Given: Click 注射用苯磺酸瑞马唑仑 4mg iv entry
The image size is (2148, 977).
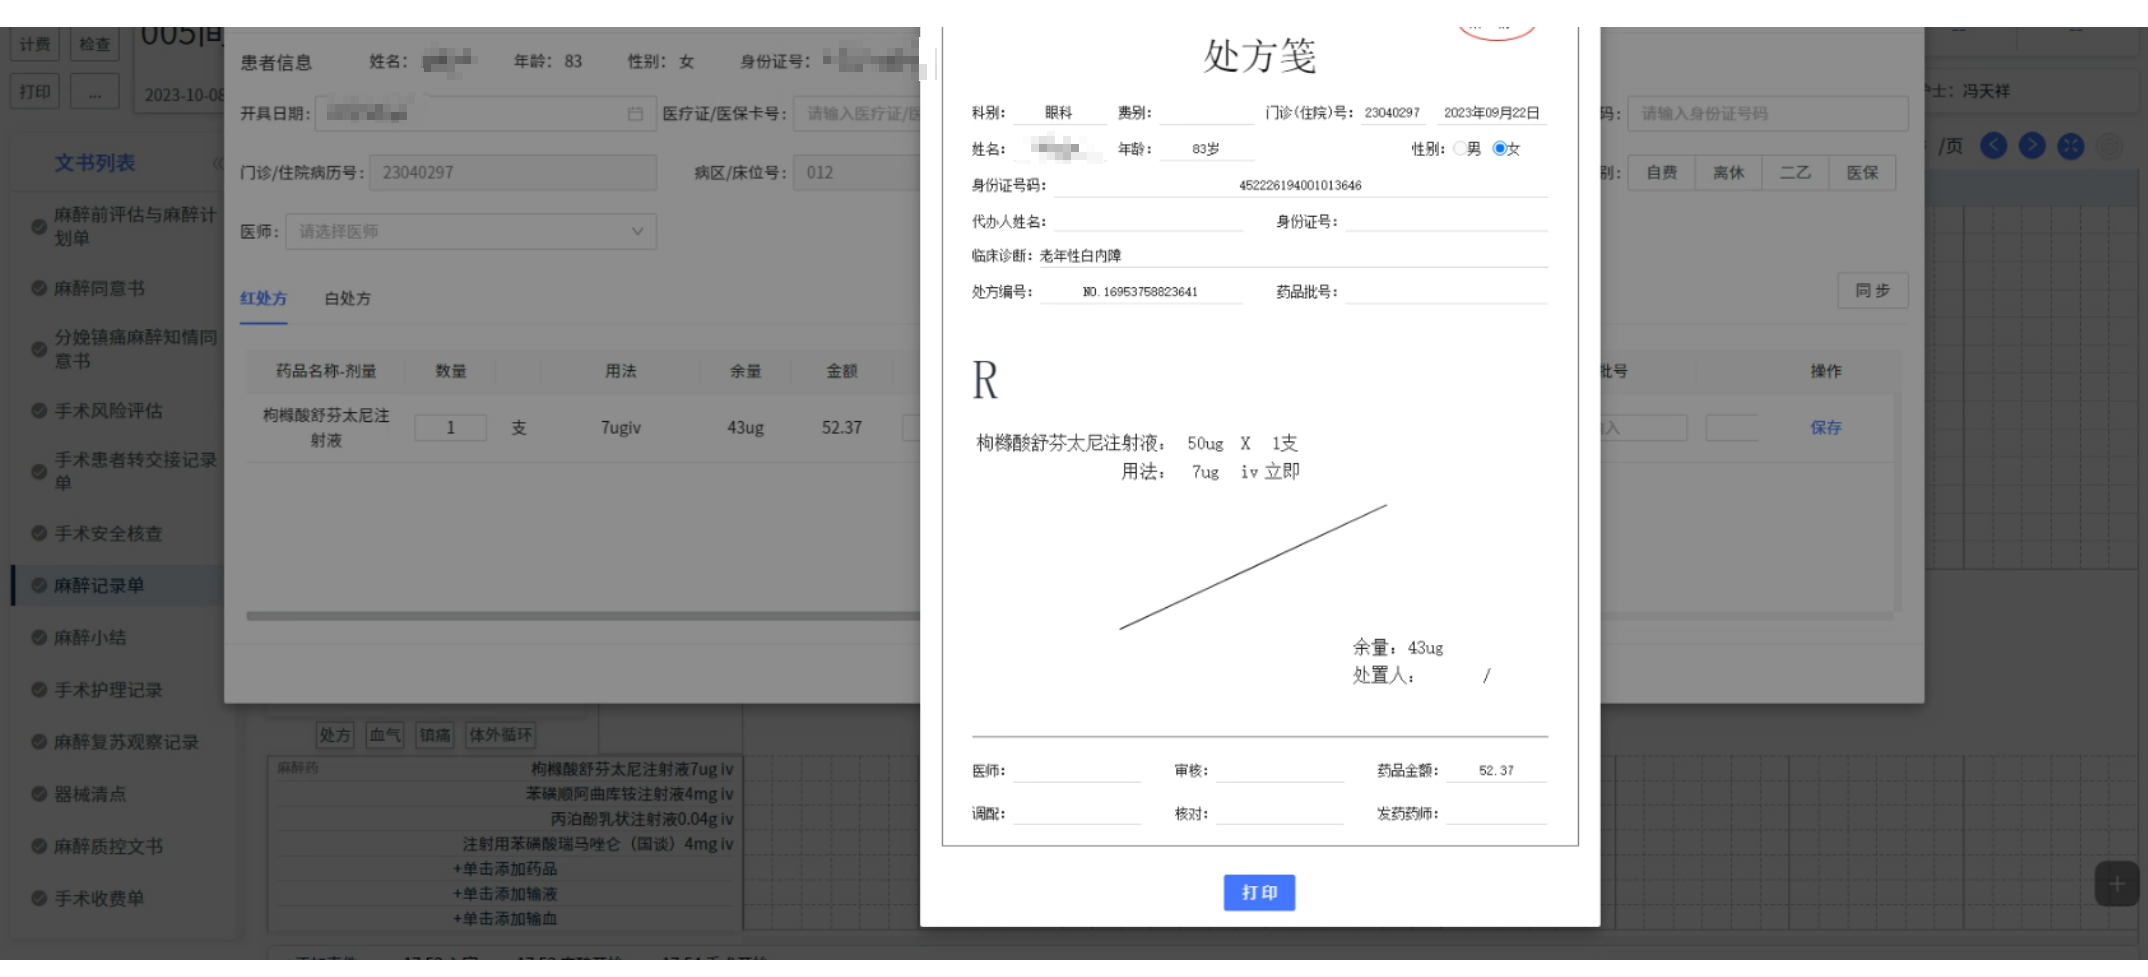Looking at the screenshot, I should [x=598, y=844].
